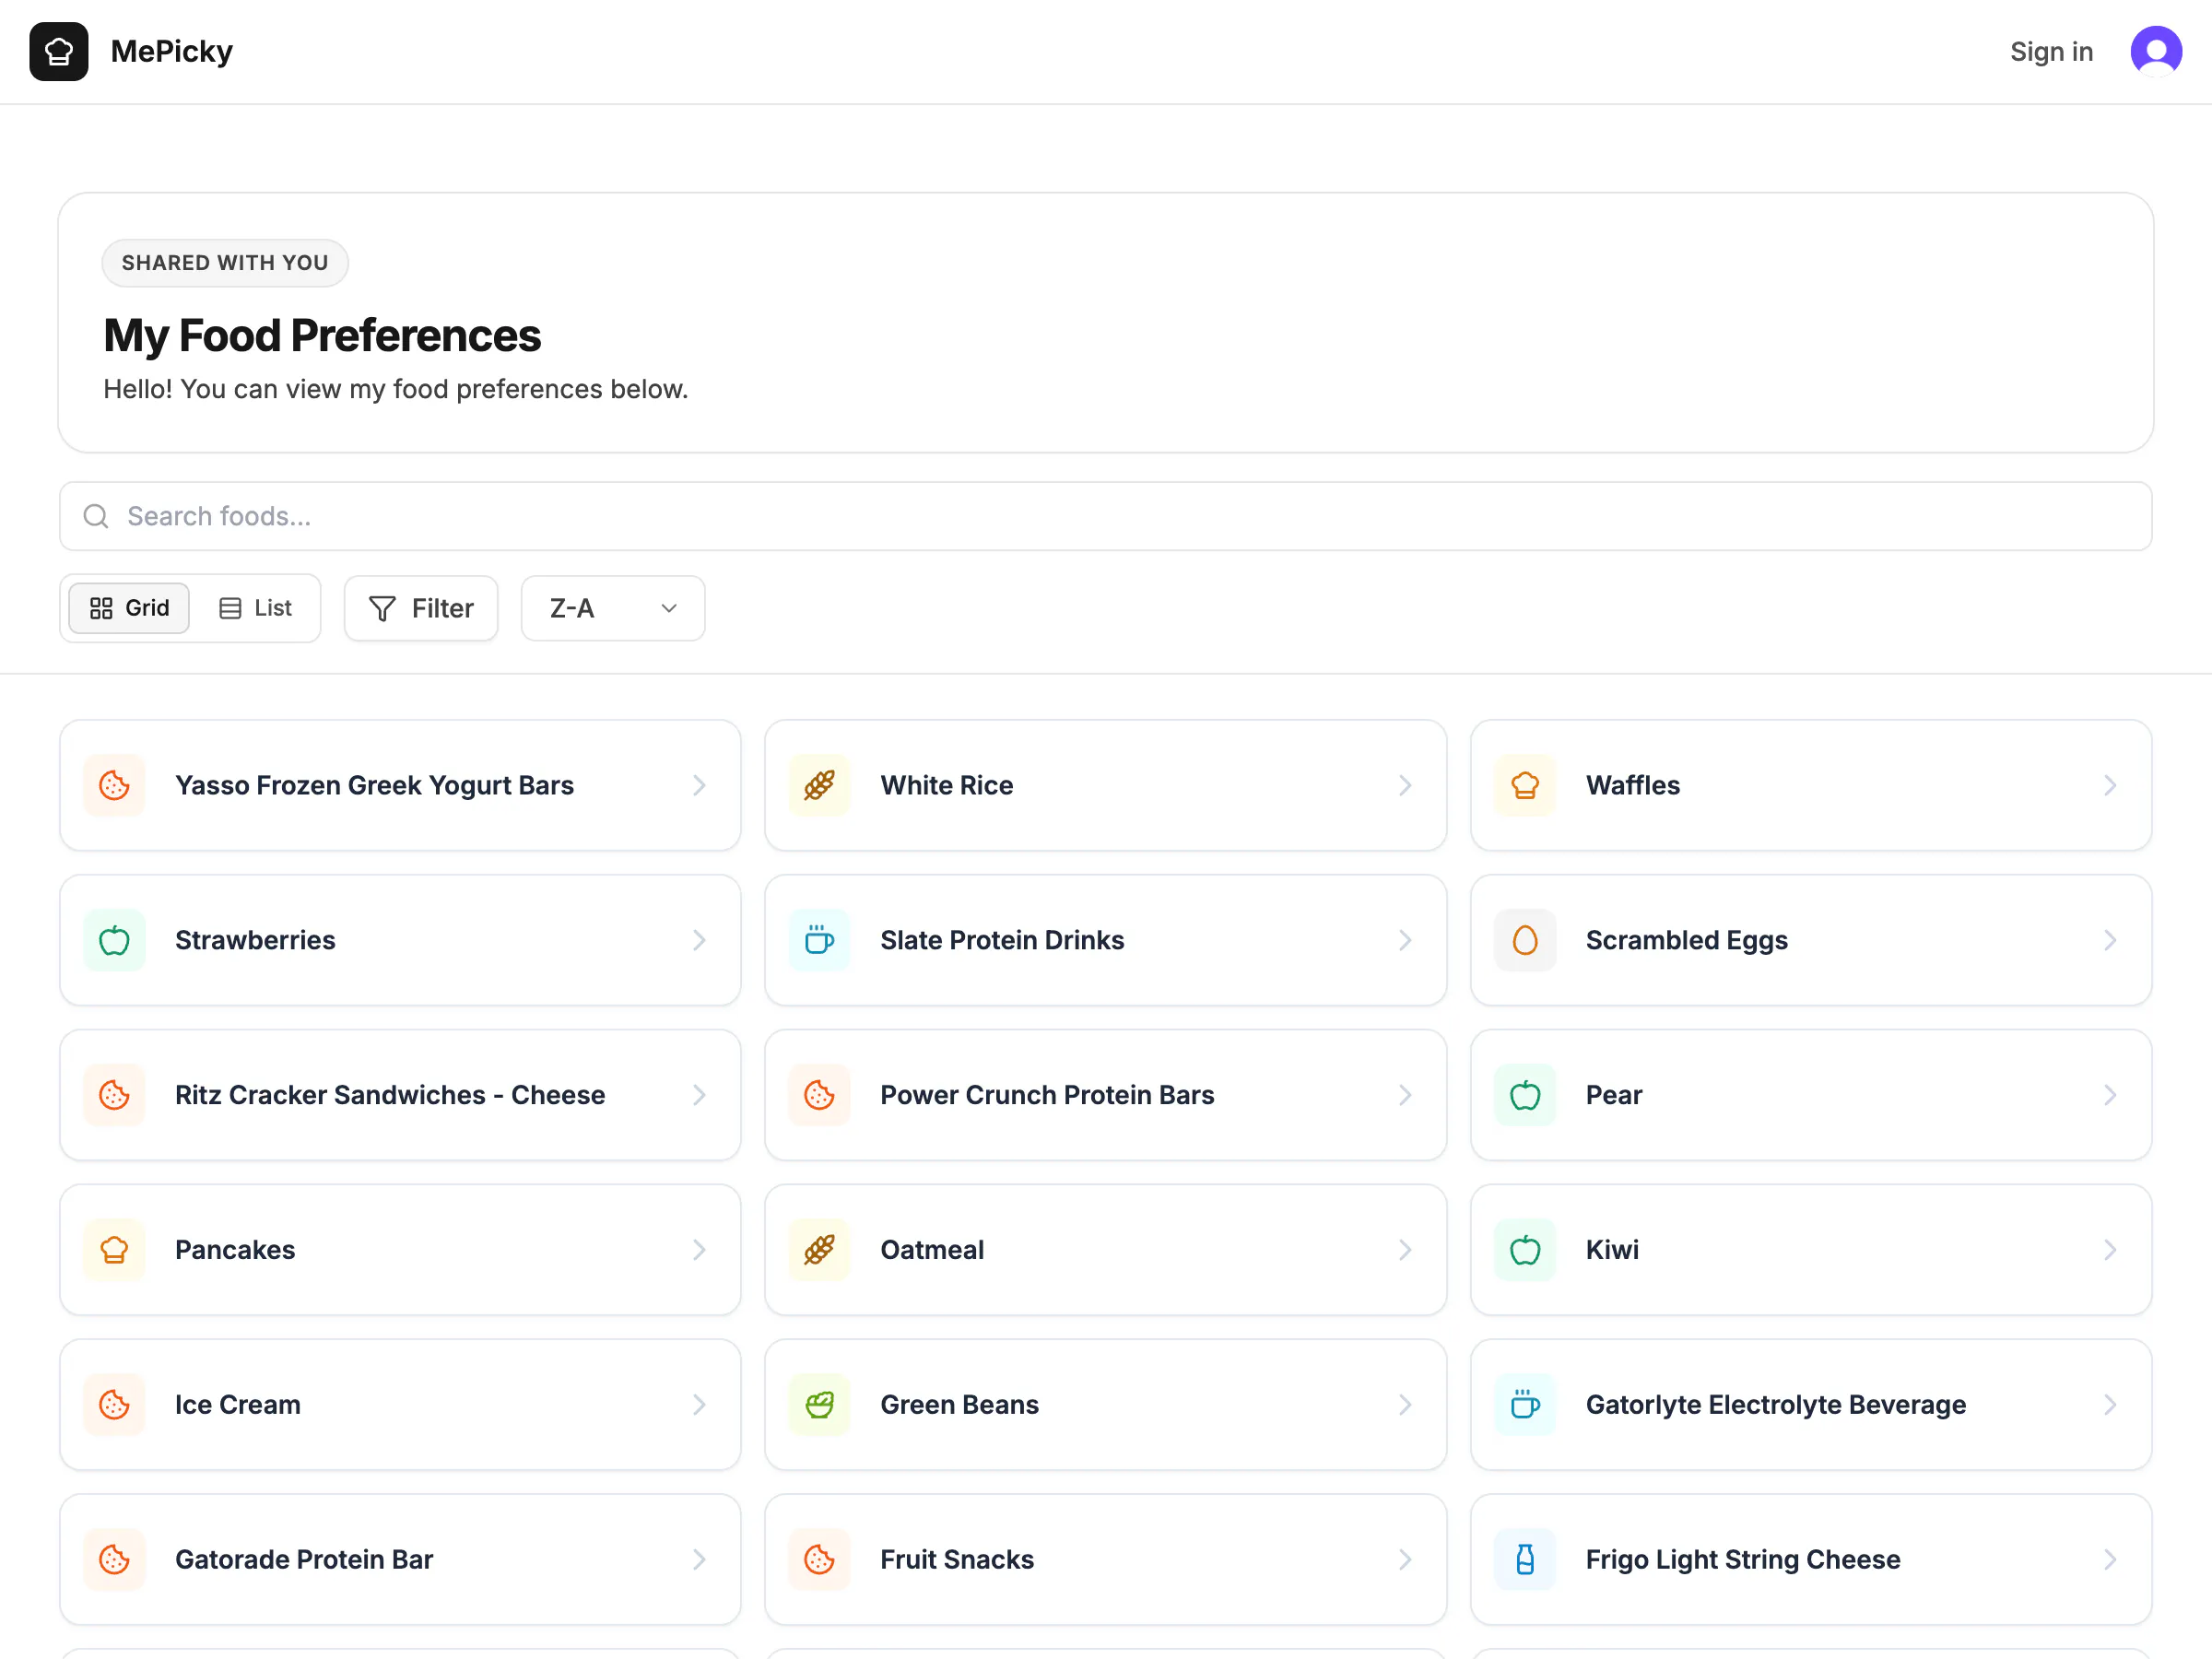The width and height of the screenshot is (2212, 1659).
Task: Click the cookie icon beside Gatorade Protein Bar
Action: coord(114,1560)
